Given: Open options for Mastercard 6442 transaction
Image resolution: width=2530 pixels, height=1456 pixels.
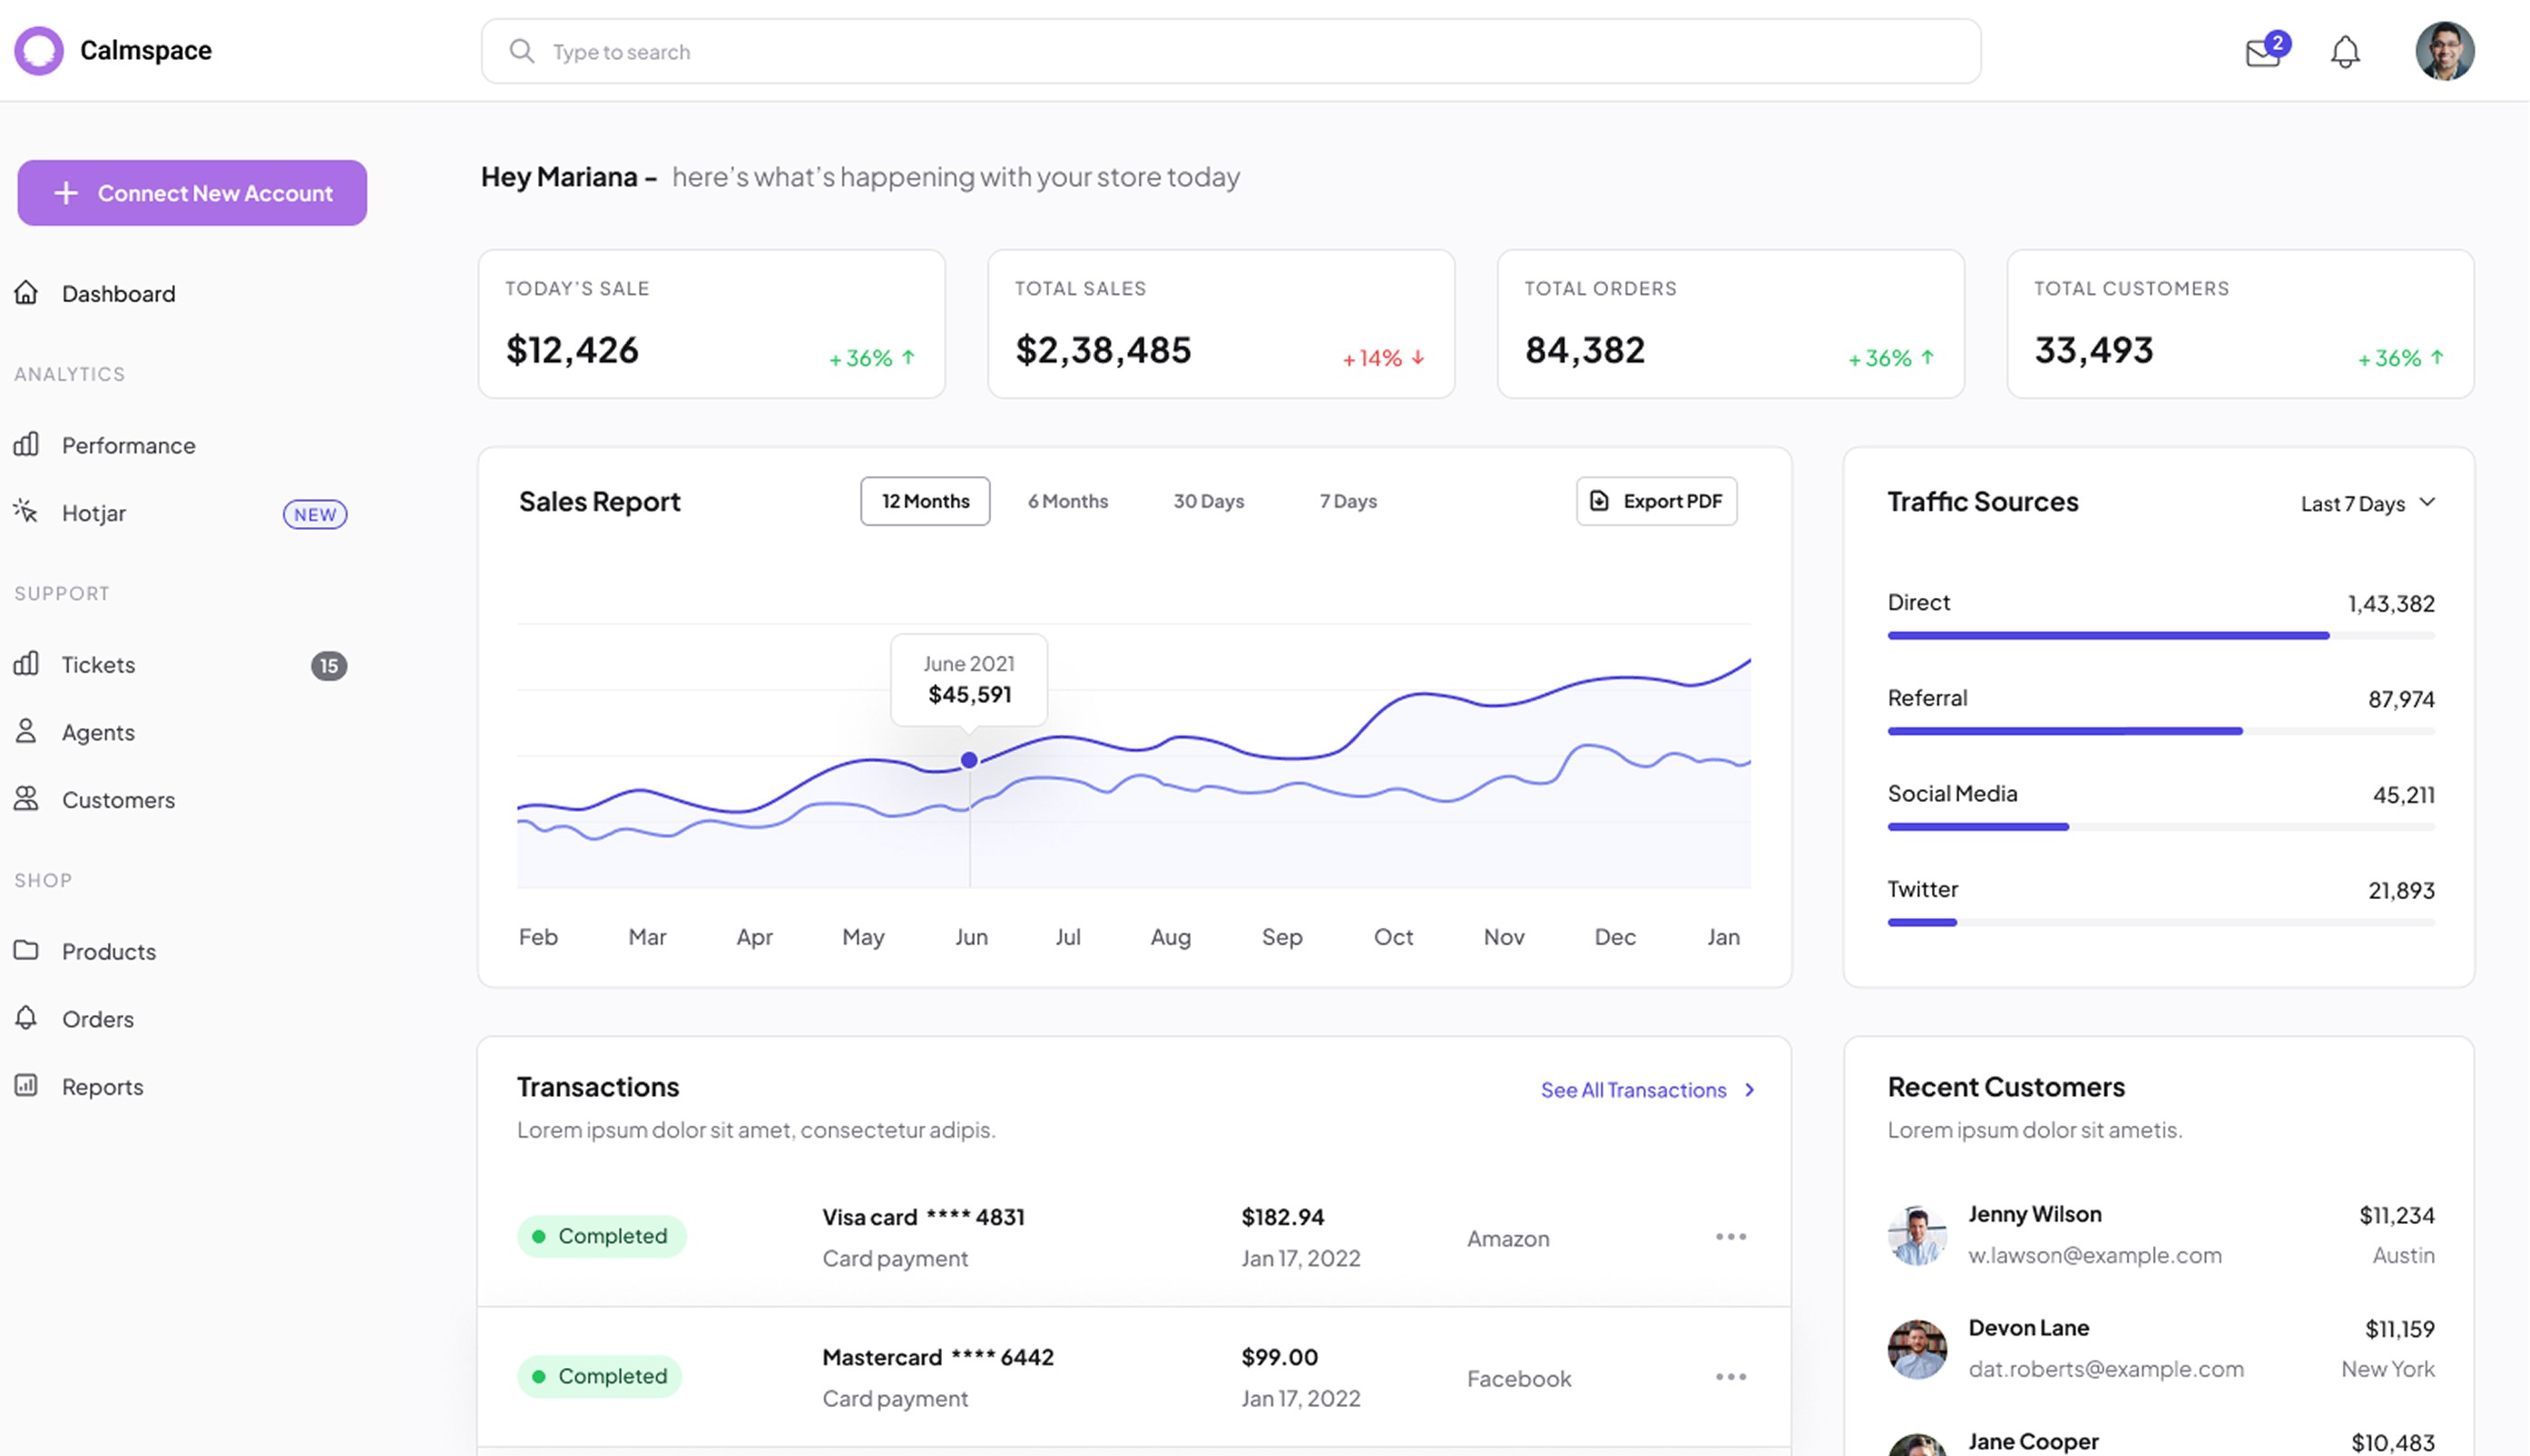Looking at the screenshot, I should pyautogui.click(x=1730, y=1377).
